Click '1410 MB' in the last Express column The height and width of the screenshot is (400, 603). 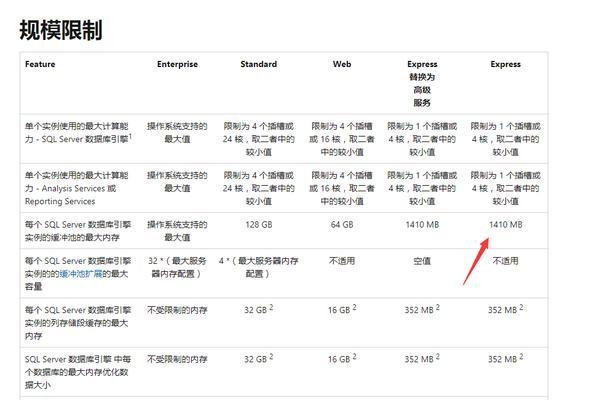505,225
